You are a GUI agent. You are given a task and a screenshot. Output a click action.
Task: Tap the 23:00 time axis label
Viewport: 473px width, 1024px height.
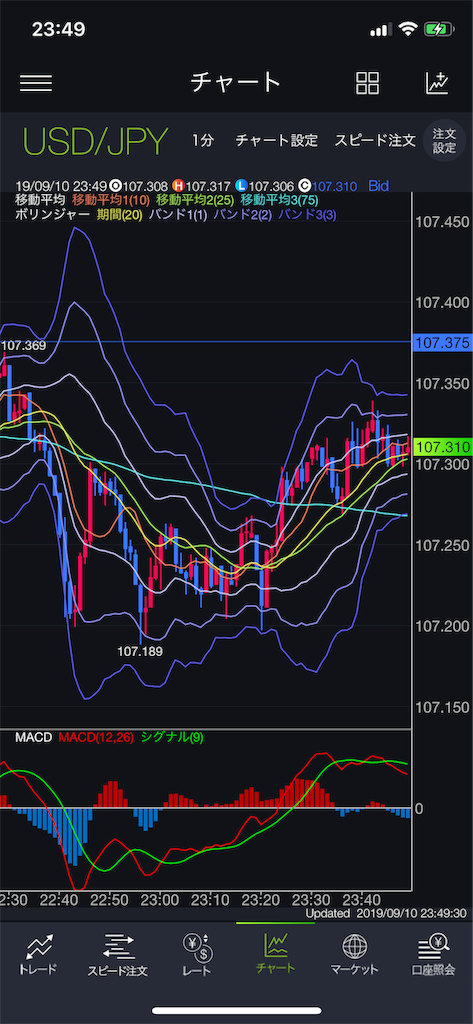[160, 899]
